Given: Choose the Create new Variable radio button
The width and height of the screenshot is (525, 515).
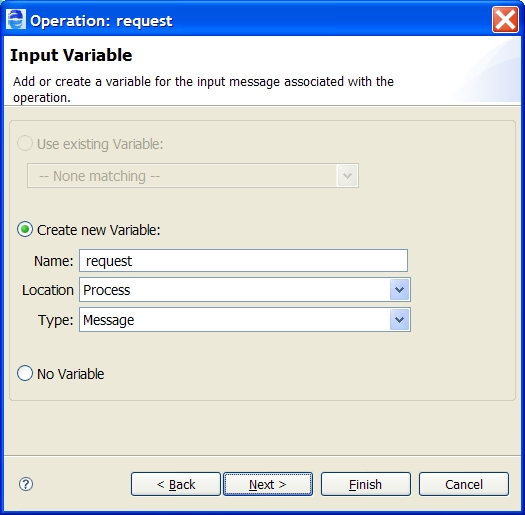Looking at the screenshot, I should point(25,230).
